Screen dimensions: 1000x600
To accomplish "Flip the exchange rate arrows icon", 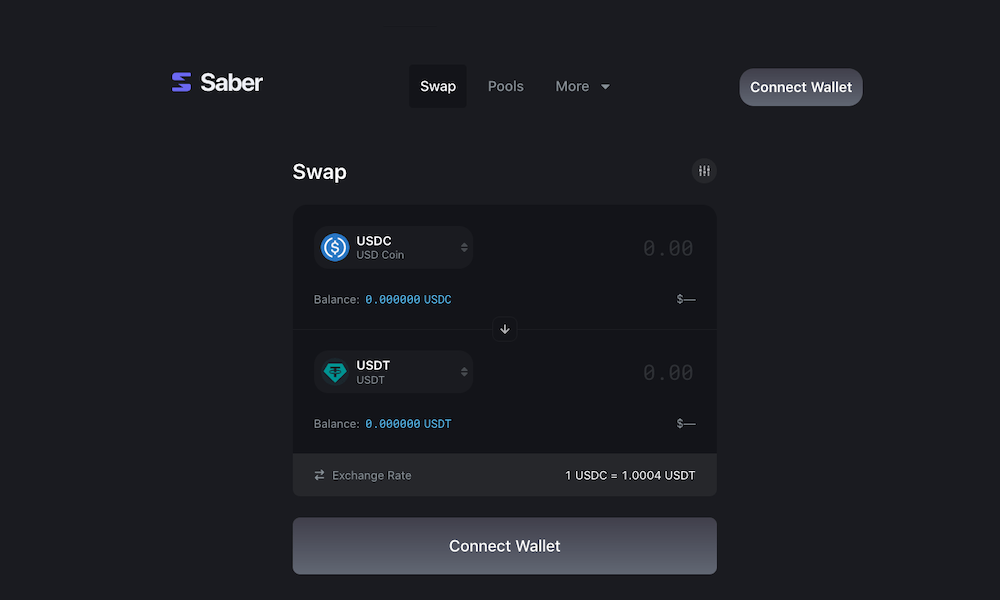I will [x=320, y=475].
